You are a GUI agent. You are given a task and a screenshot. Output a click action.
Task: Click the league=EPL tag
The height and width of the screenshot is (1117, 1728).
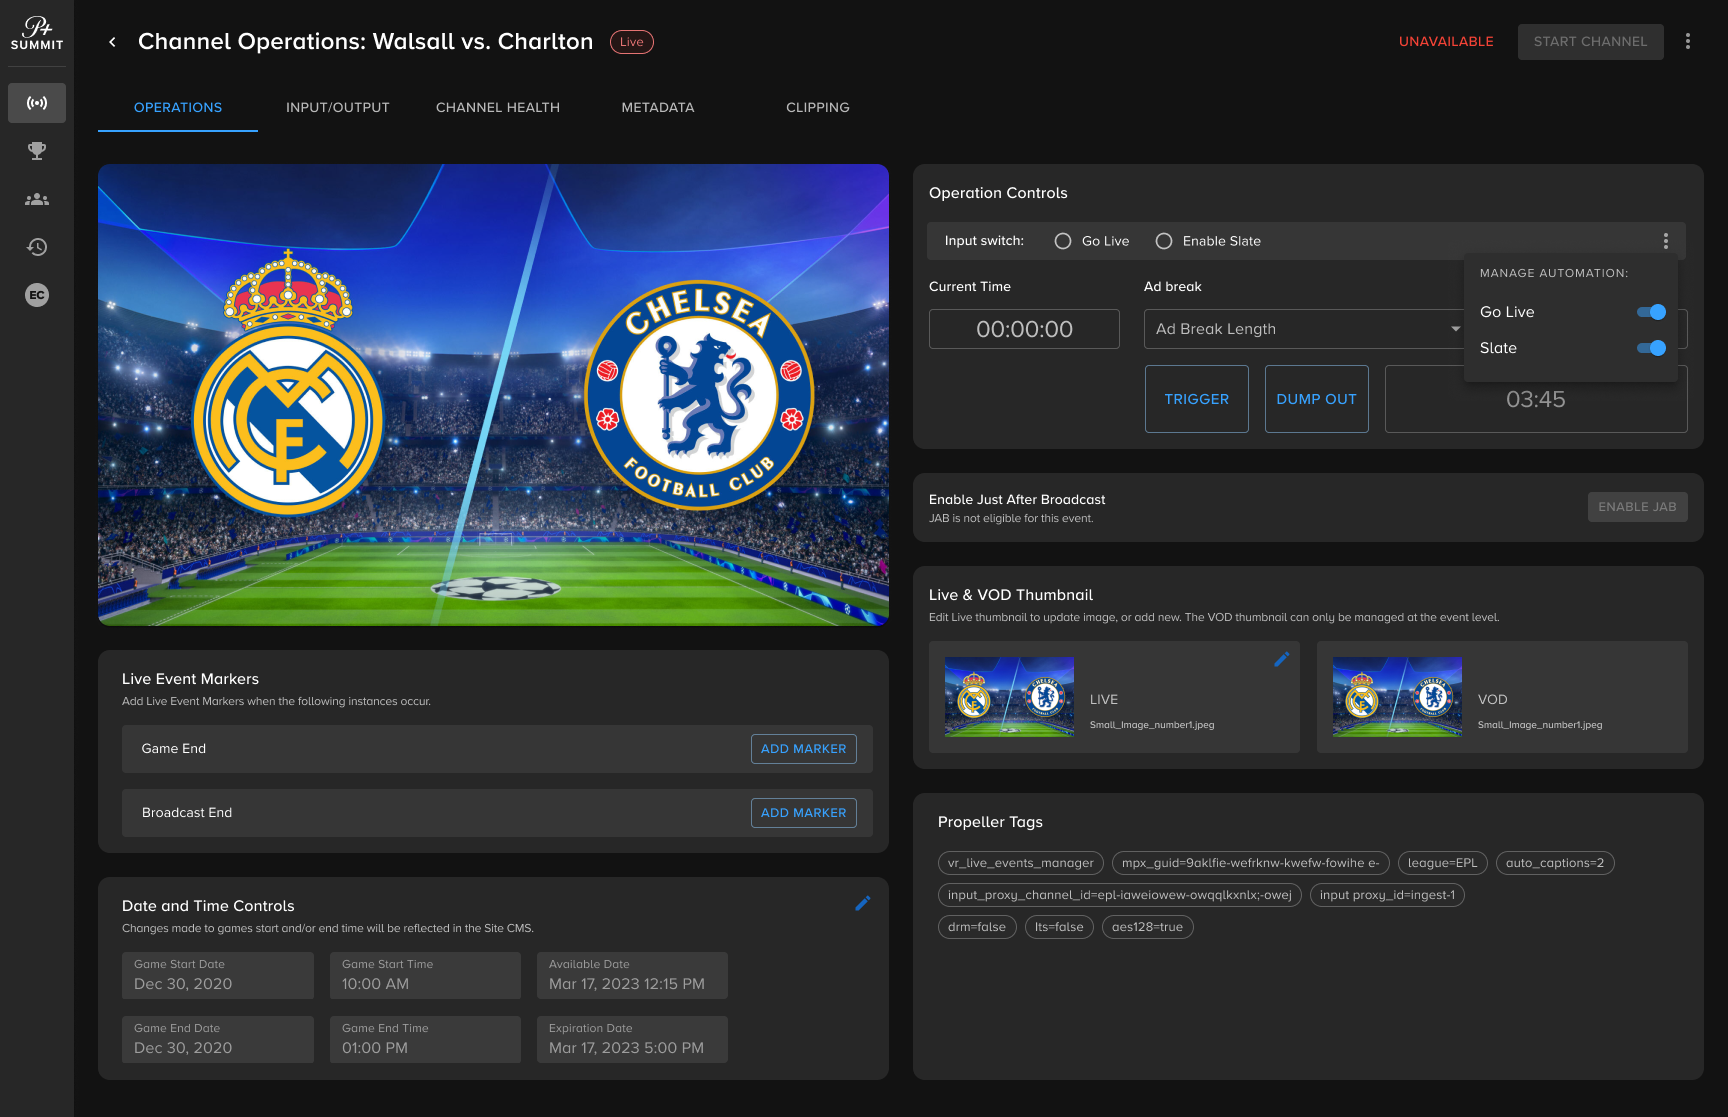point(1442,863)
